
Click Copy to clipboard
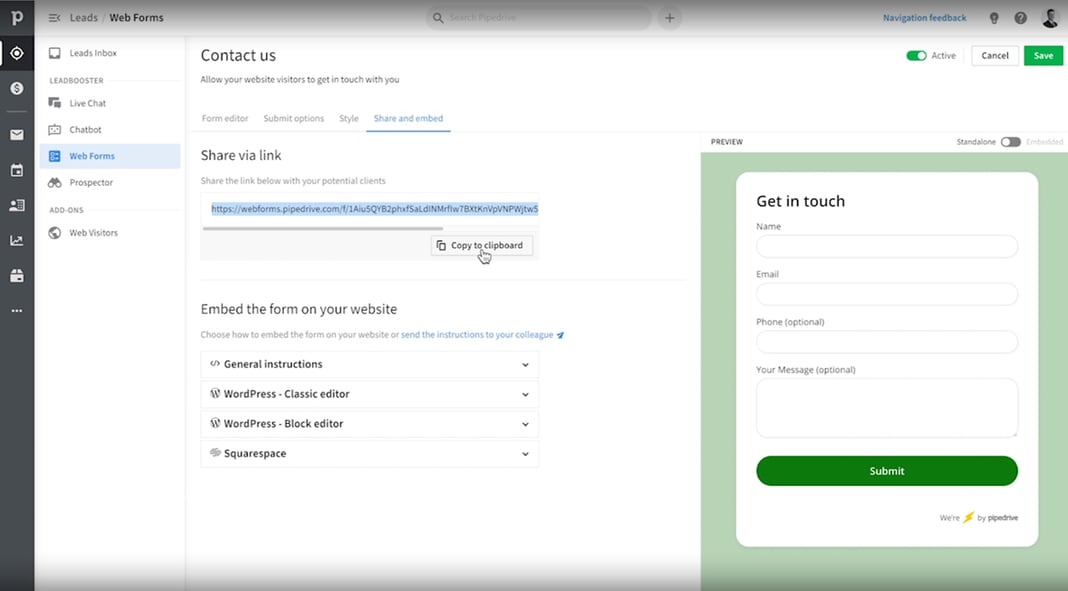pos(481,245)
